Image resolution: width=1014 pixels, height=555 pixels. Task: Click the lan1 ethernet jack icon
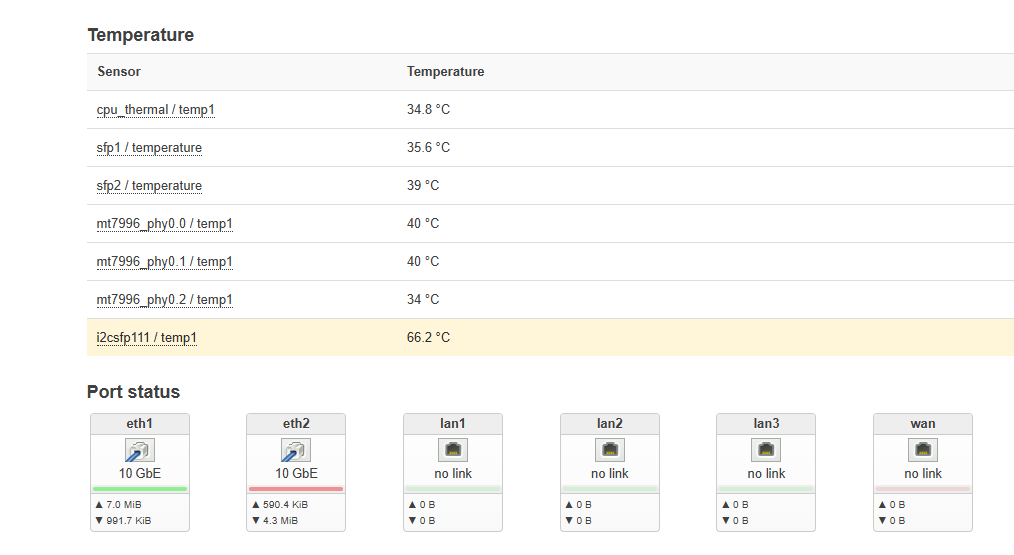point(453,450)
